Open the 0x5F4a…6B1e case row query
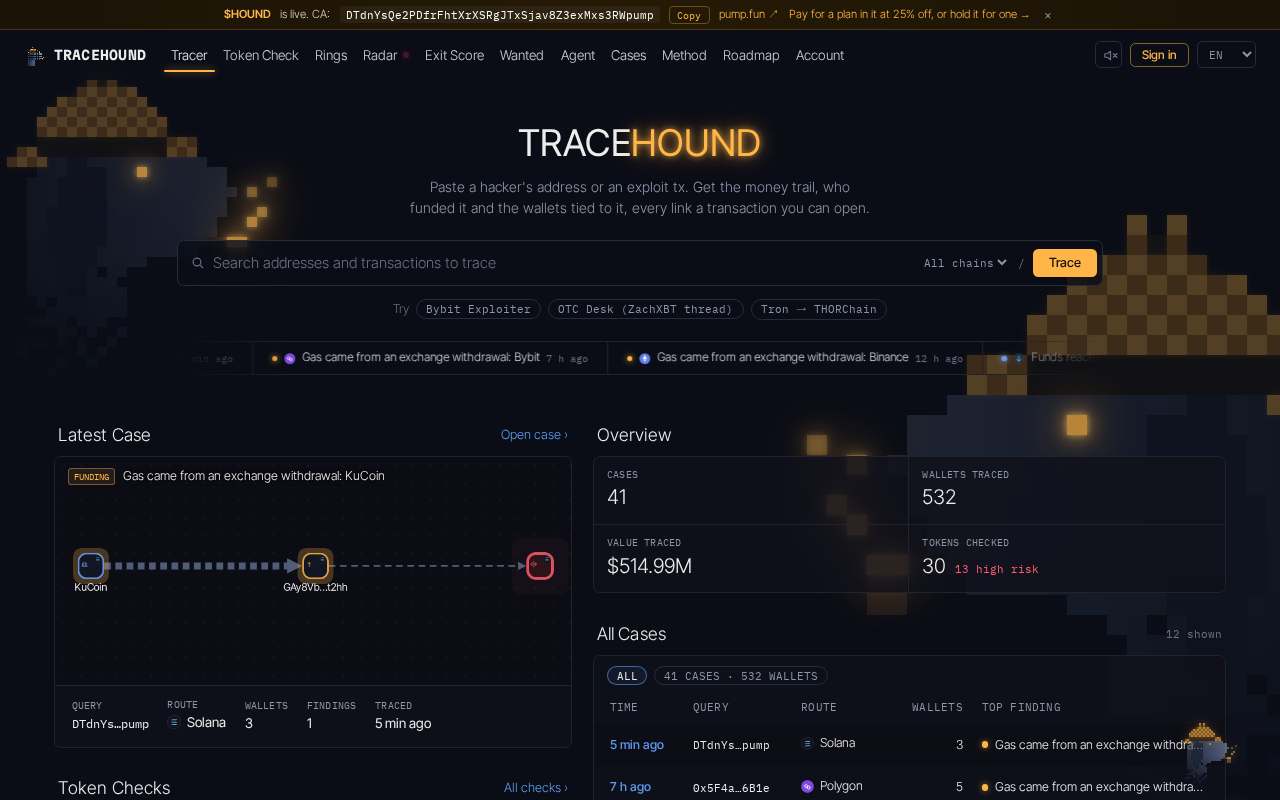Image resolution: width=1280 pixels, height=800 pixels. click(731, 788)
